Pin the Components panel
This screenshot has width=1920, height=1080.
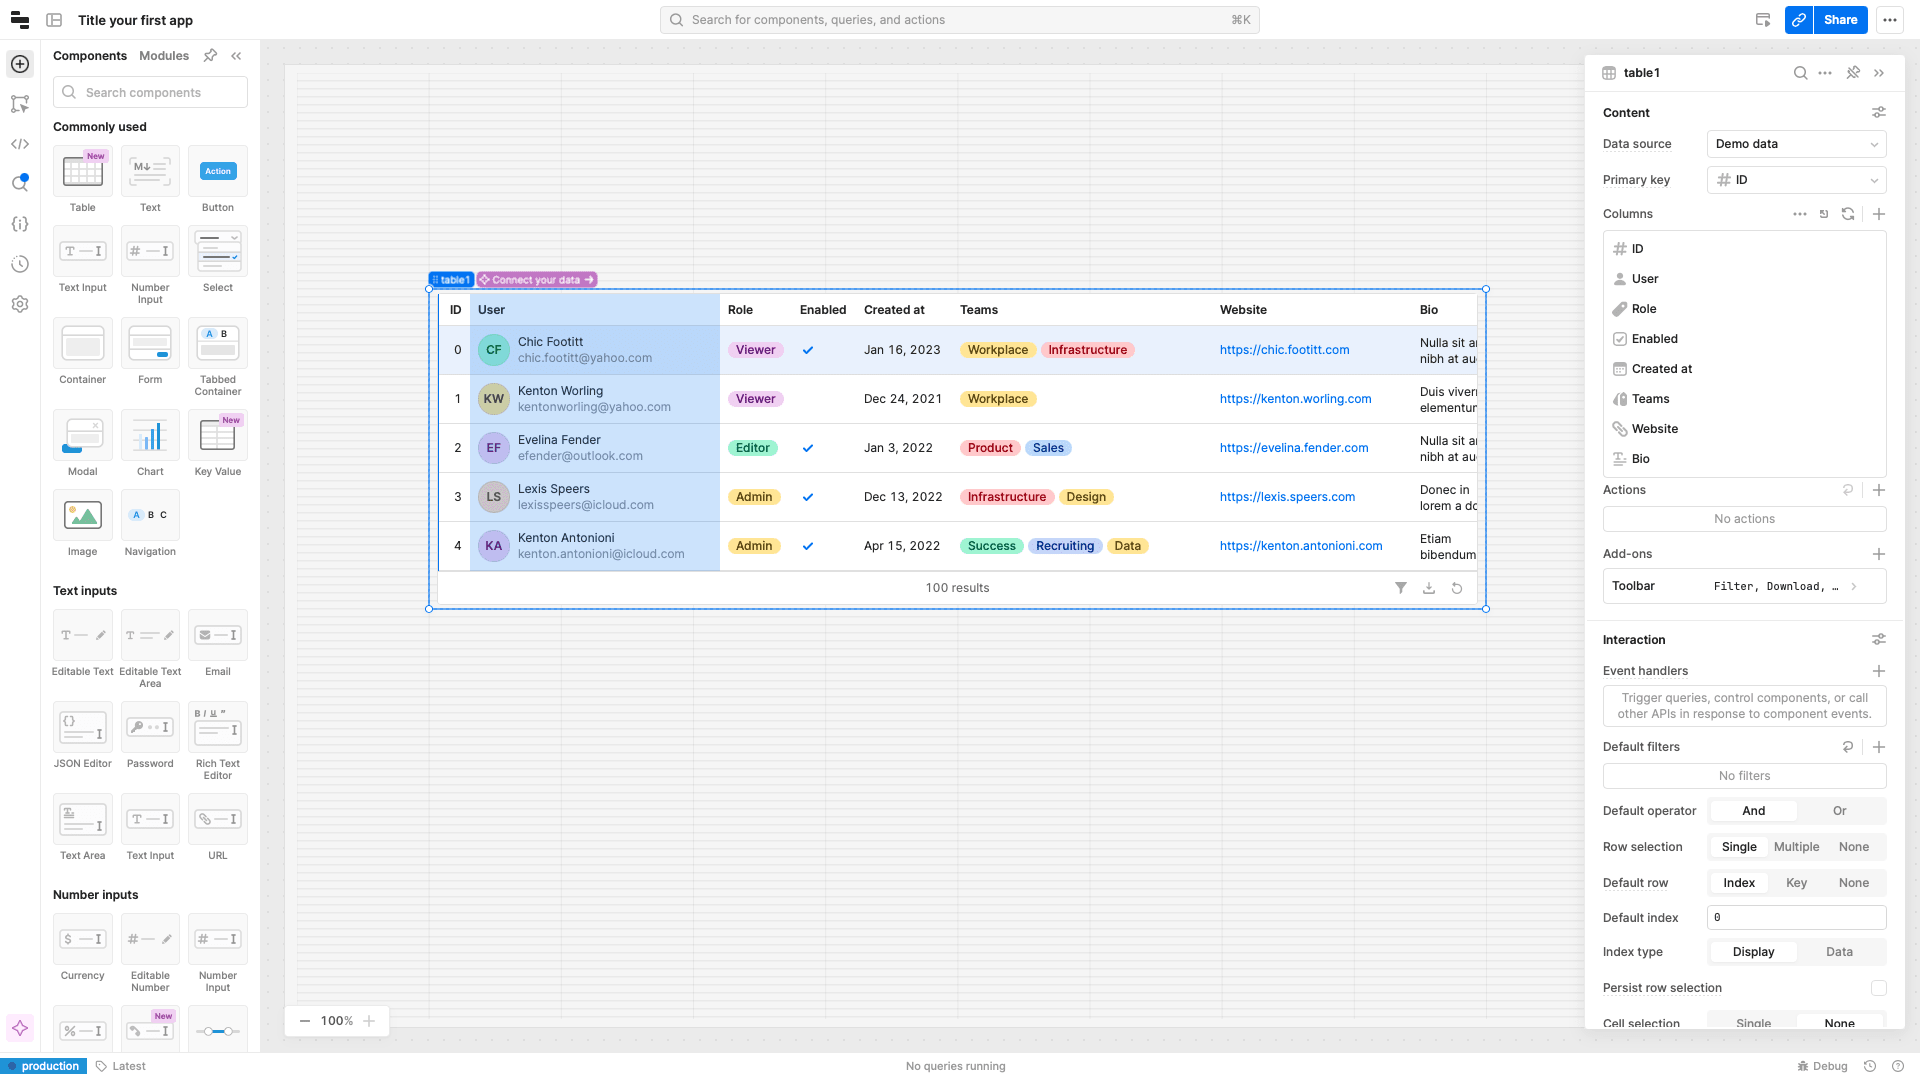coord(210,56)
